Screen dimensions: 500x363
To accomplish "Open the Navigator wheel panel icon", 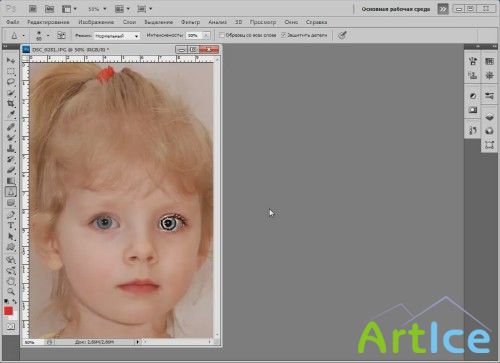I will tap(489, 75).
